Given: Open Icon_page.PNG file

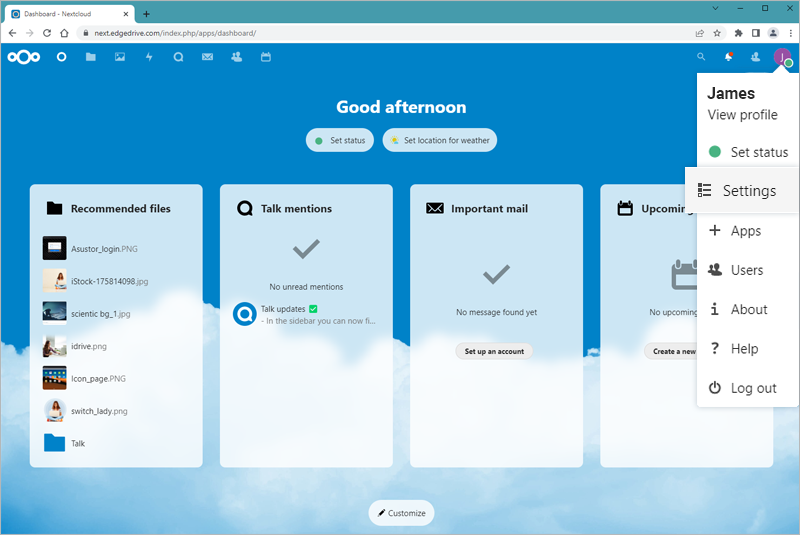Looking at the screenshot, I should point(116,378).
